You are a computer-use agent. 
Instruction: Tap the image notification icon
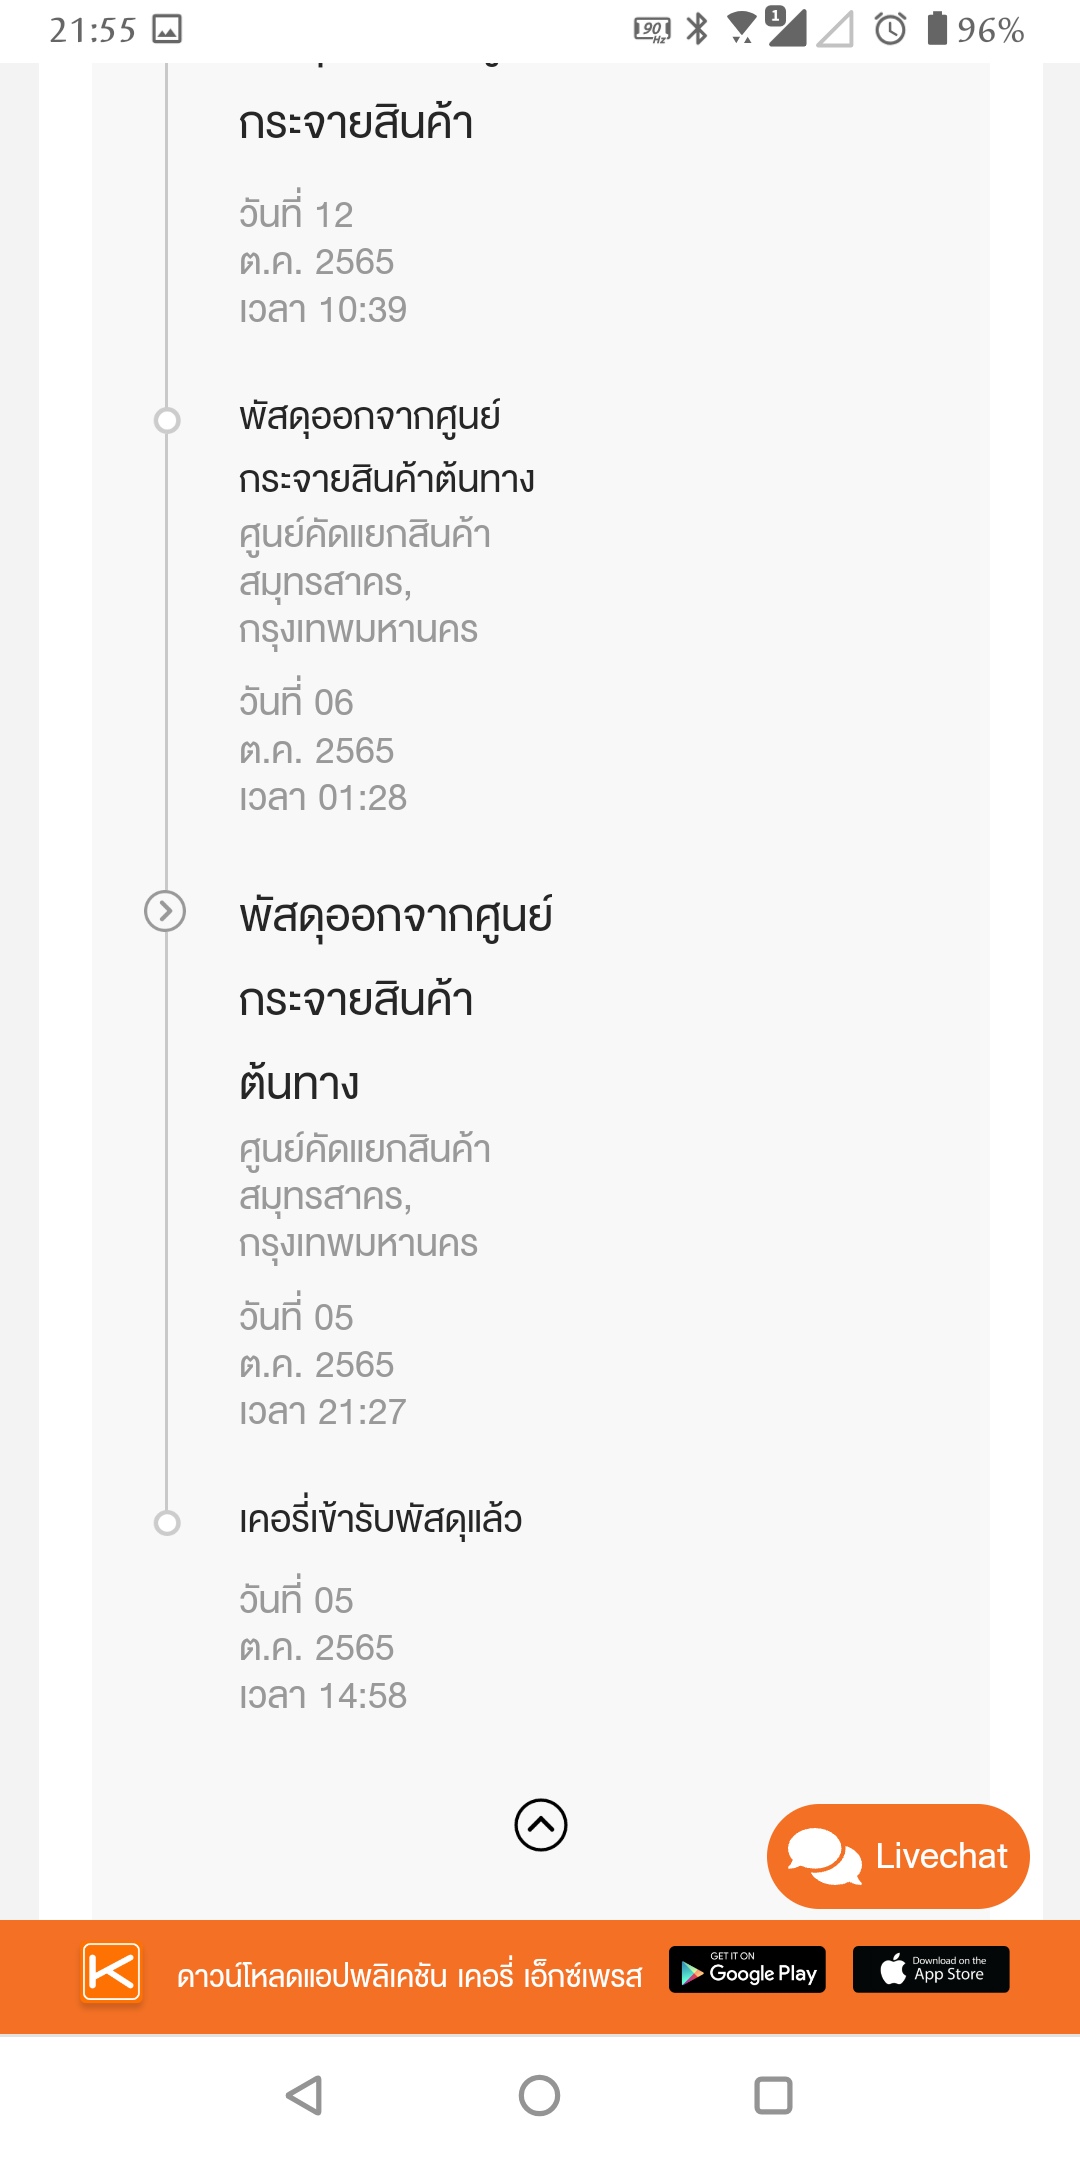click(167, 30)
